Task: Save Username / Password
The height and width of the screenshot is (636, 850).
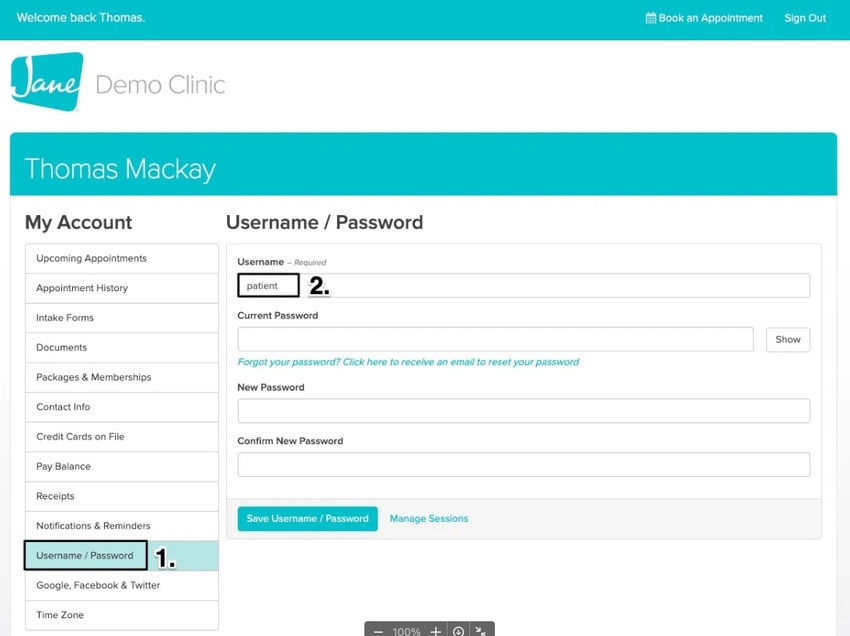Action: 307,519
